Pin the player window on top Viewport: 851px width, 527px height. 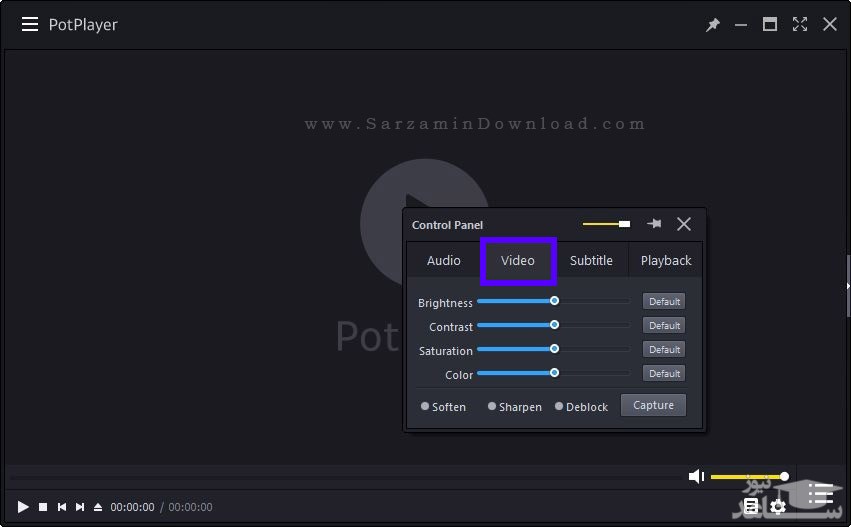tap(713, 25)
